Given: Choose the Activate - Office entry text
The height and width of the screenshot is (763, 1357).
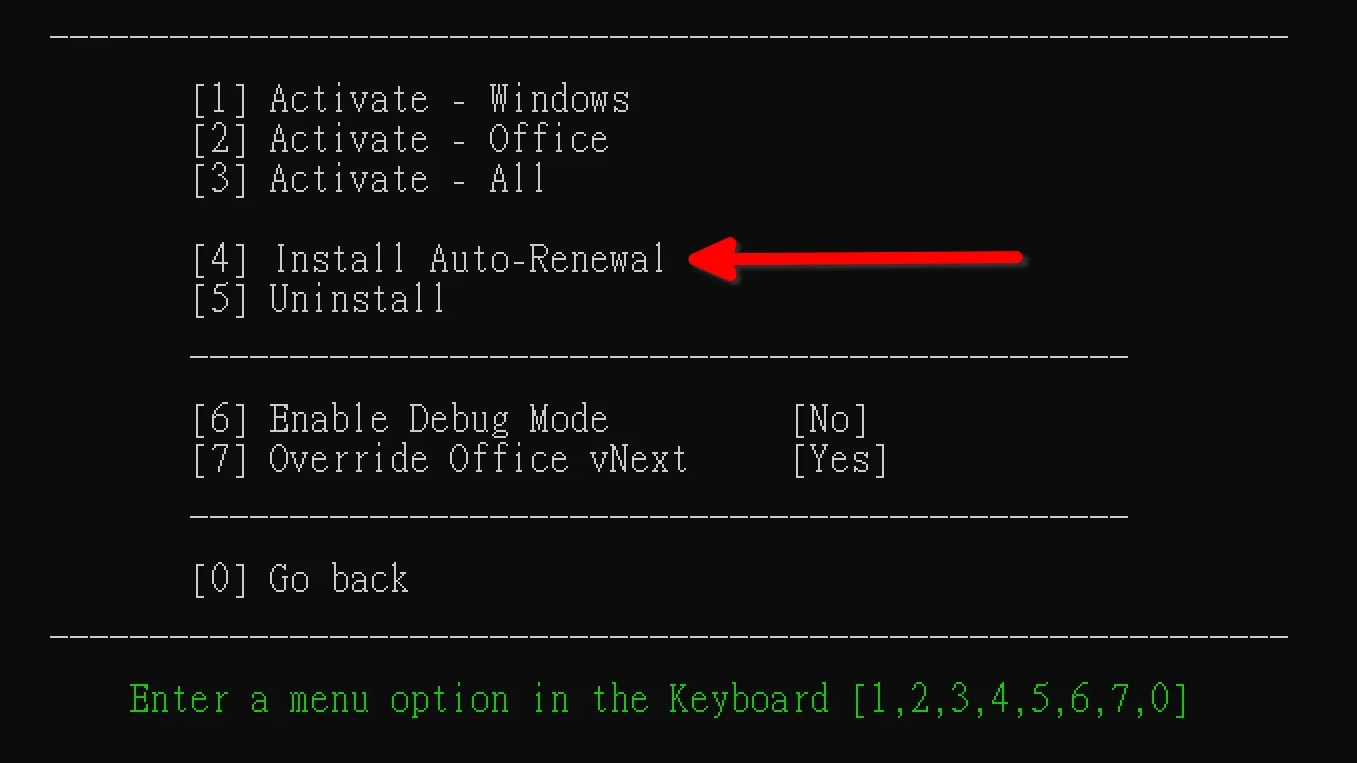Looking at the screenshot, I should pyautogui.click(x=438, y=139).
